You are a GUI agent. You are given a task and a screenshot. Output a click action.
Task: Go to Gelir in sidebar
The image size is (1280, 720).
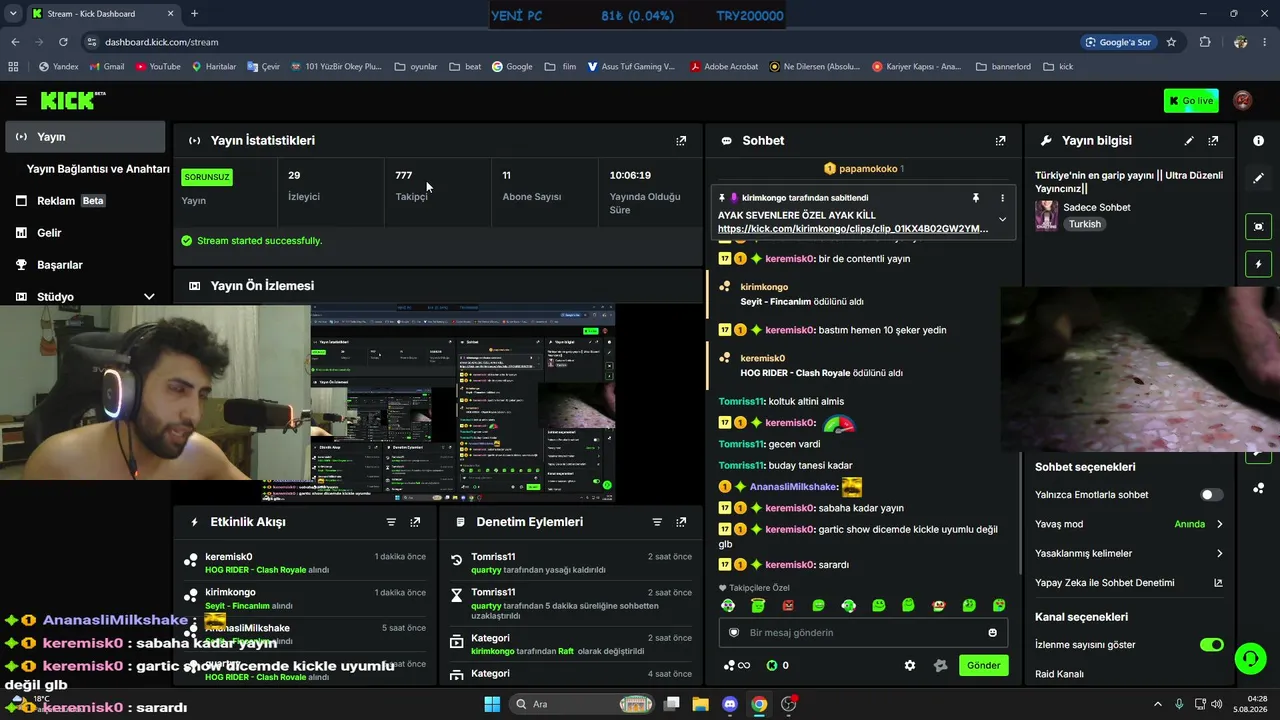85,233
